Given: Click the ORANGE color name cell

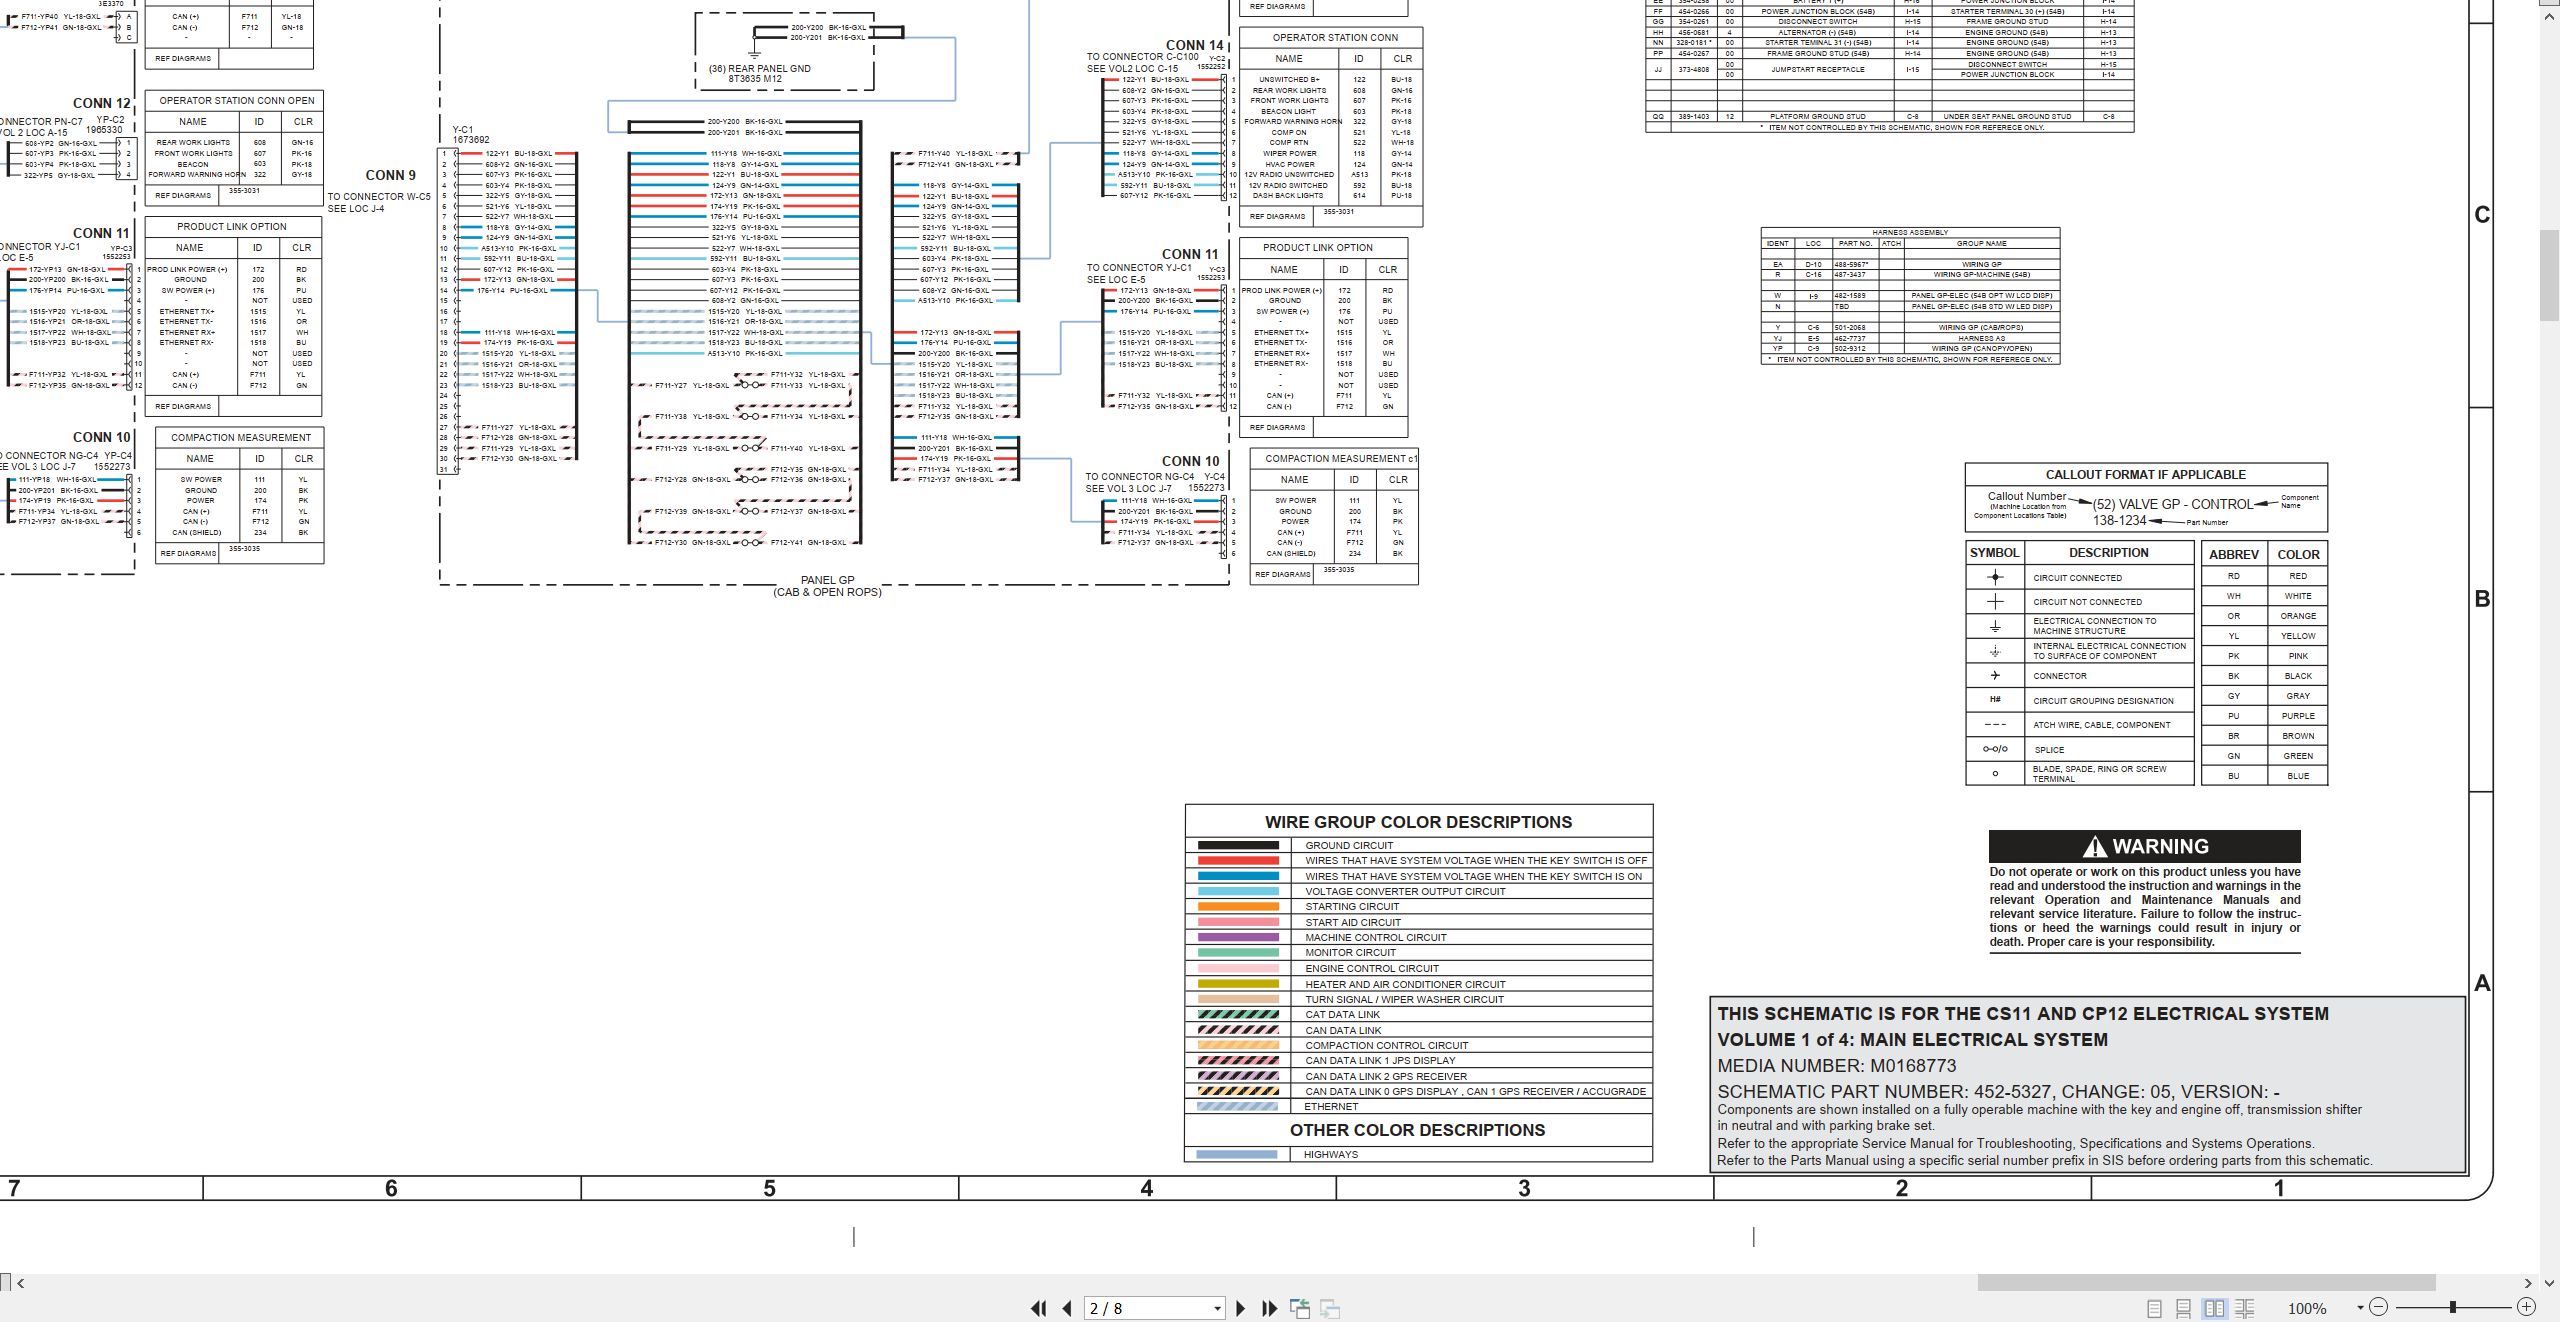Looking at the screenshot, I should (x=2298, y=616).
